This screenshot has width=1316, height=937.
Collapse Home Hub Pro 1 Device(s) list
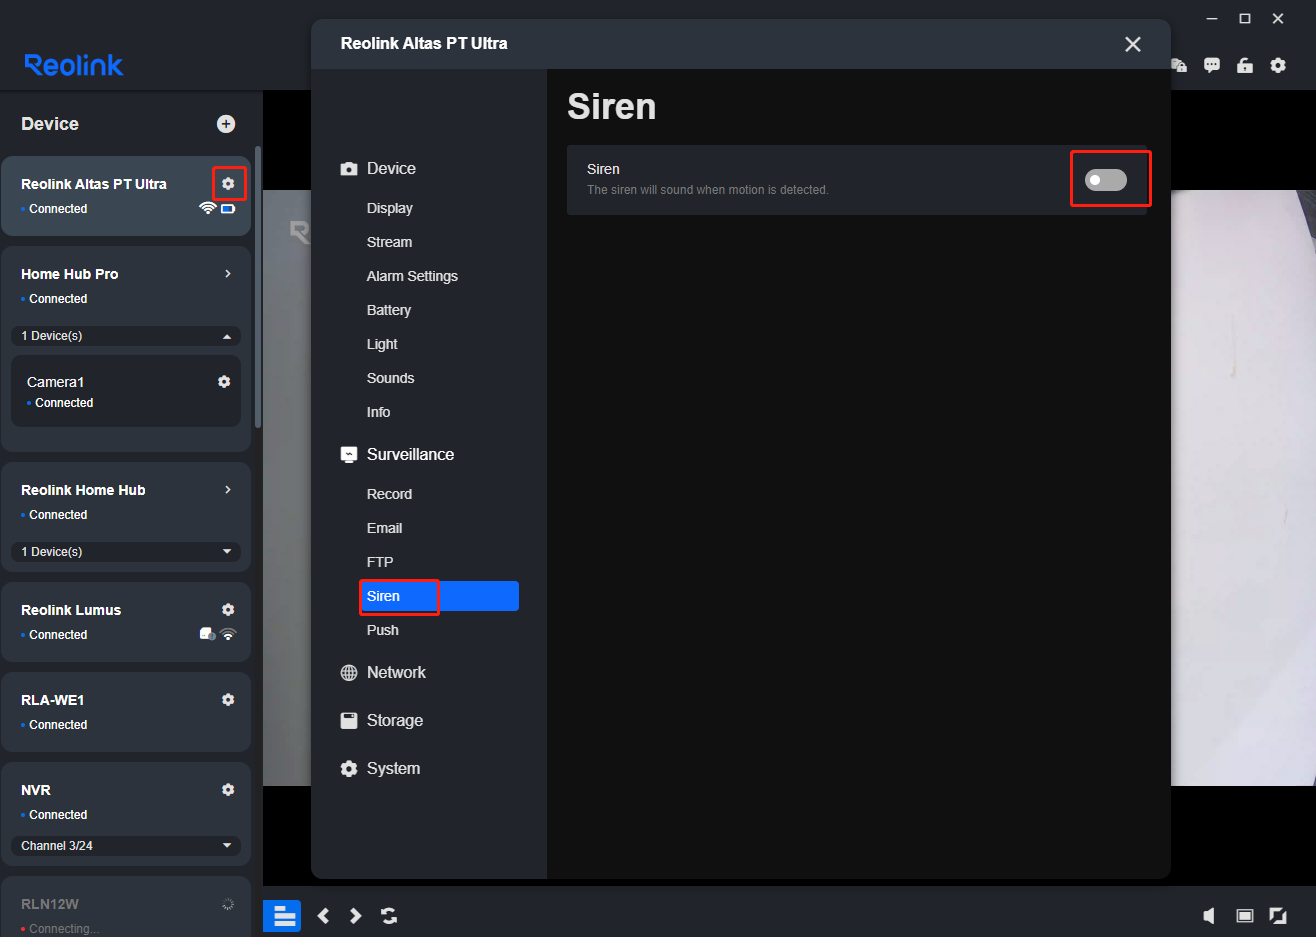pyautogui.click(x=126, y=336)
